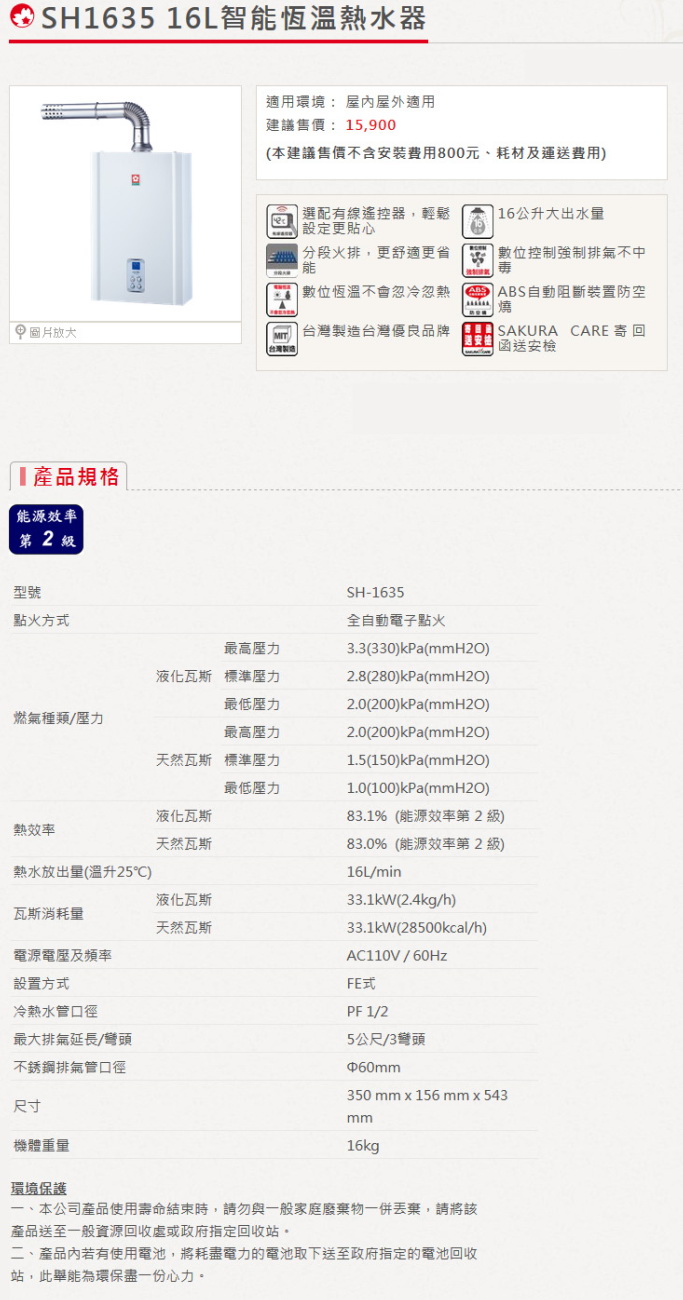Click the ABS 自動阻斷 protection icon
683x1300 pixels.
point(478,299)
